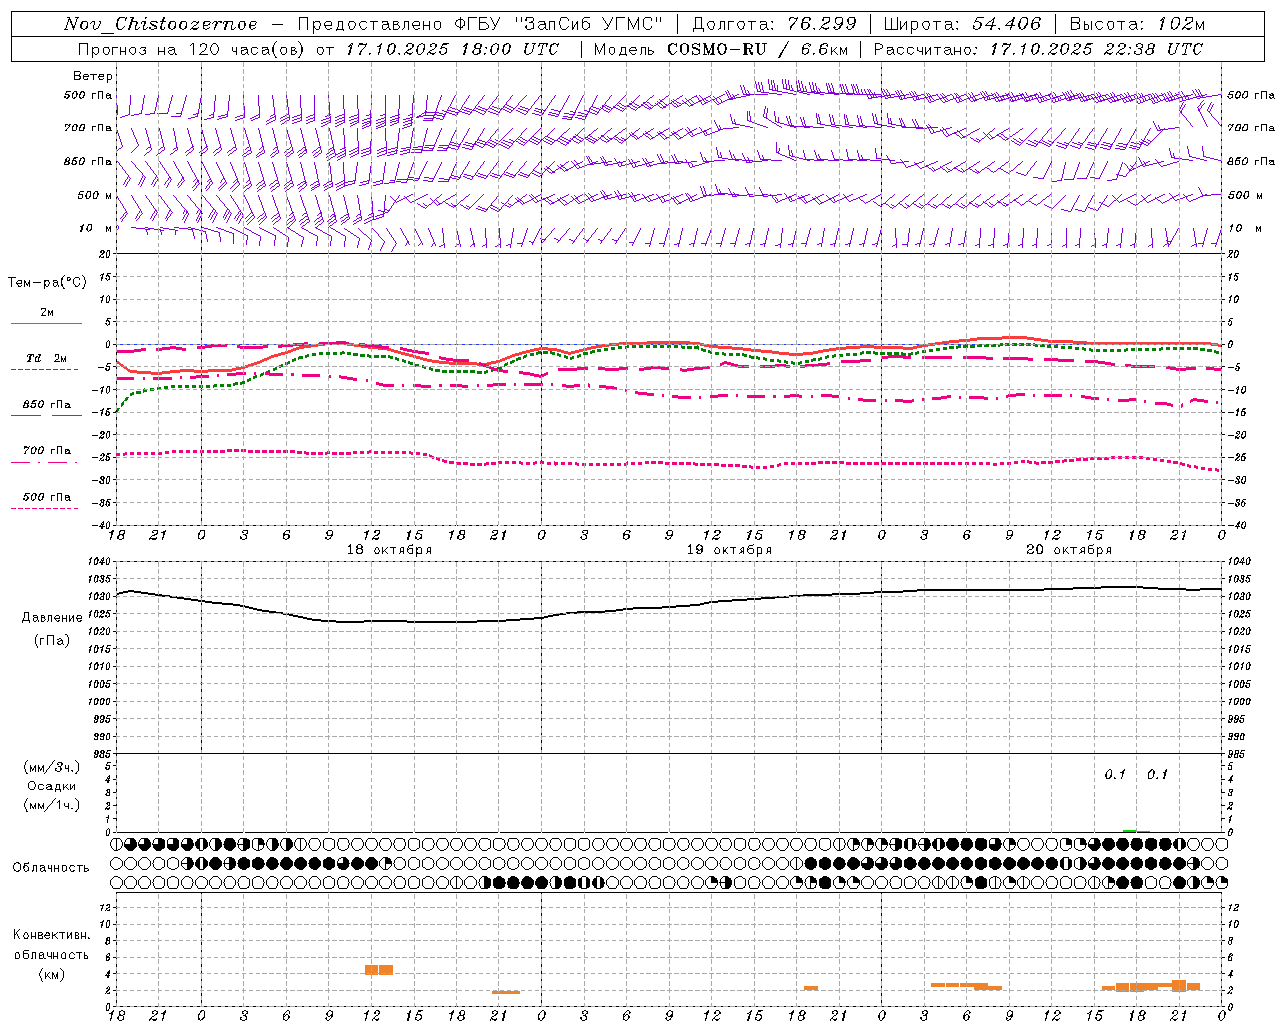The image size is (1280, 1024).
Task: Click the solid line sample under 2м legend
Action: 46,323
